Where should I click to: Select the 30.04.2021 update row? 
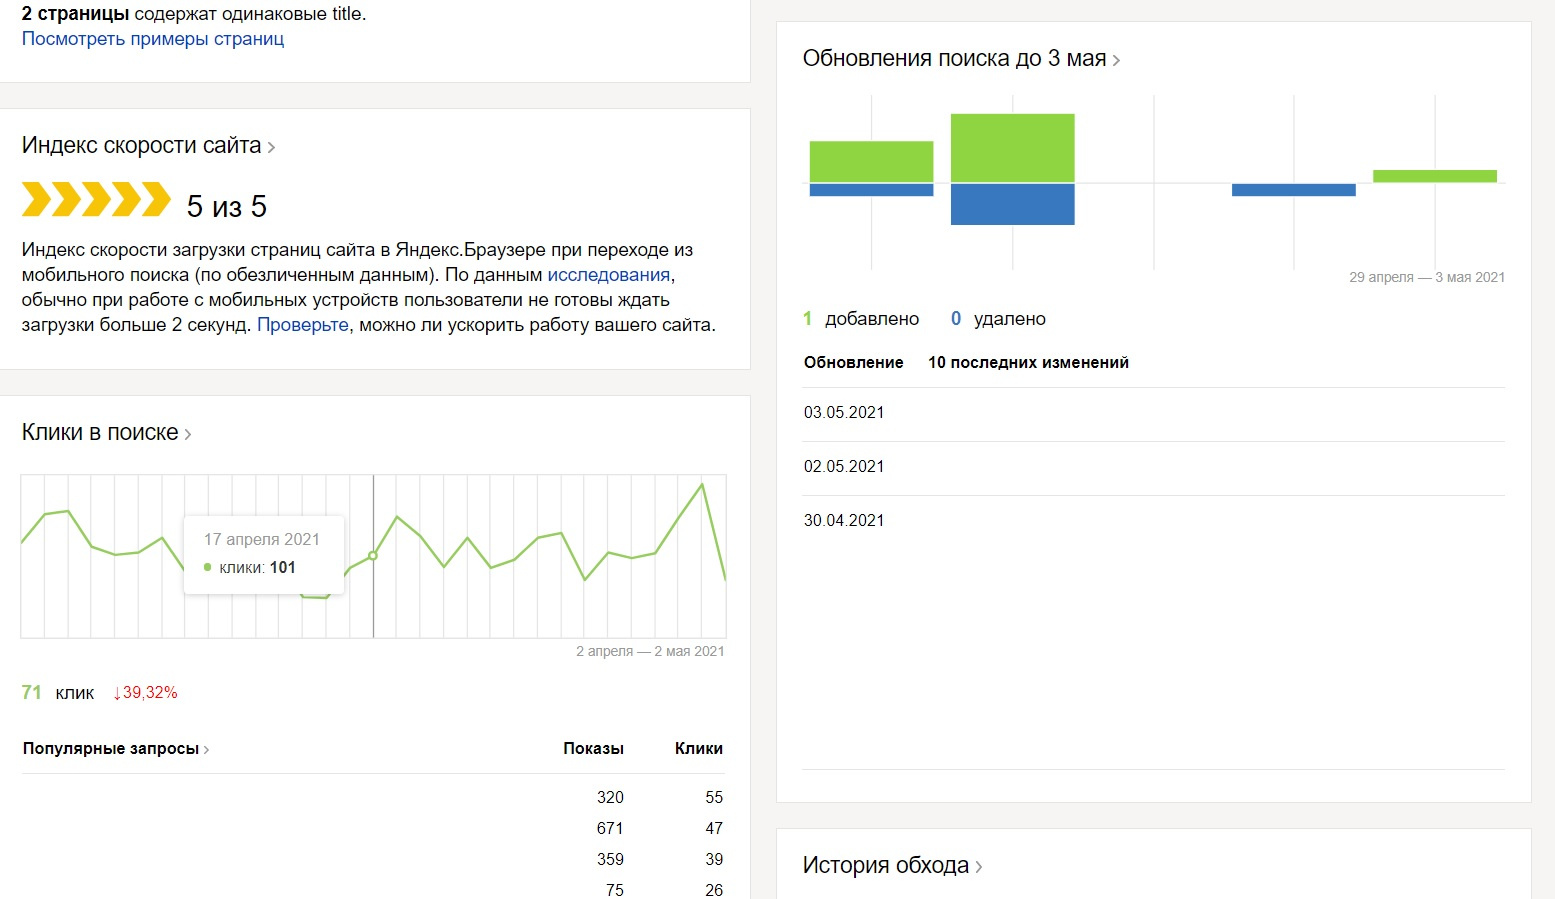[x=844, y=521]
